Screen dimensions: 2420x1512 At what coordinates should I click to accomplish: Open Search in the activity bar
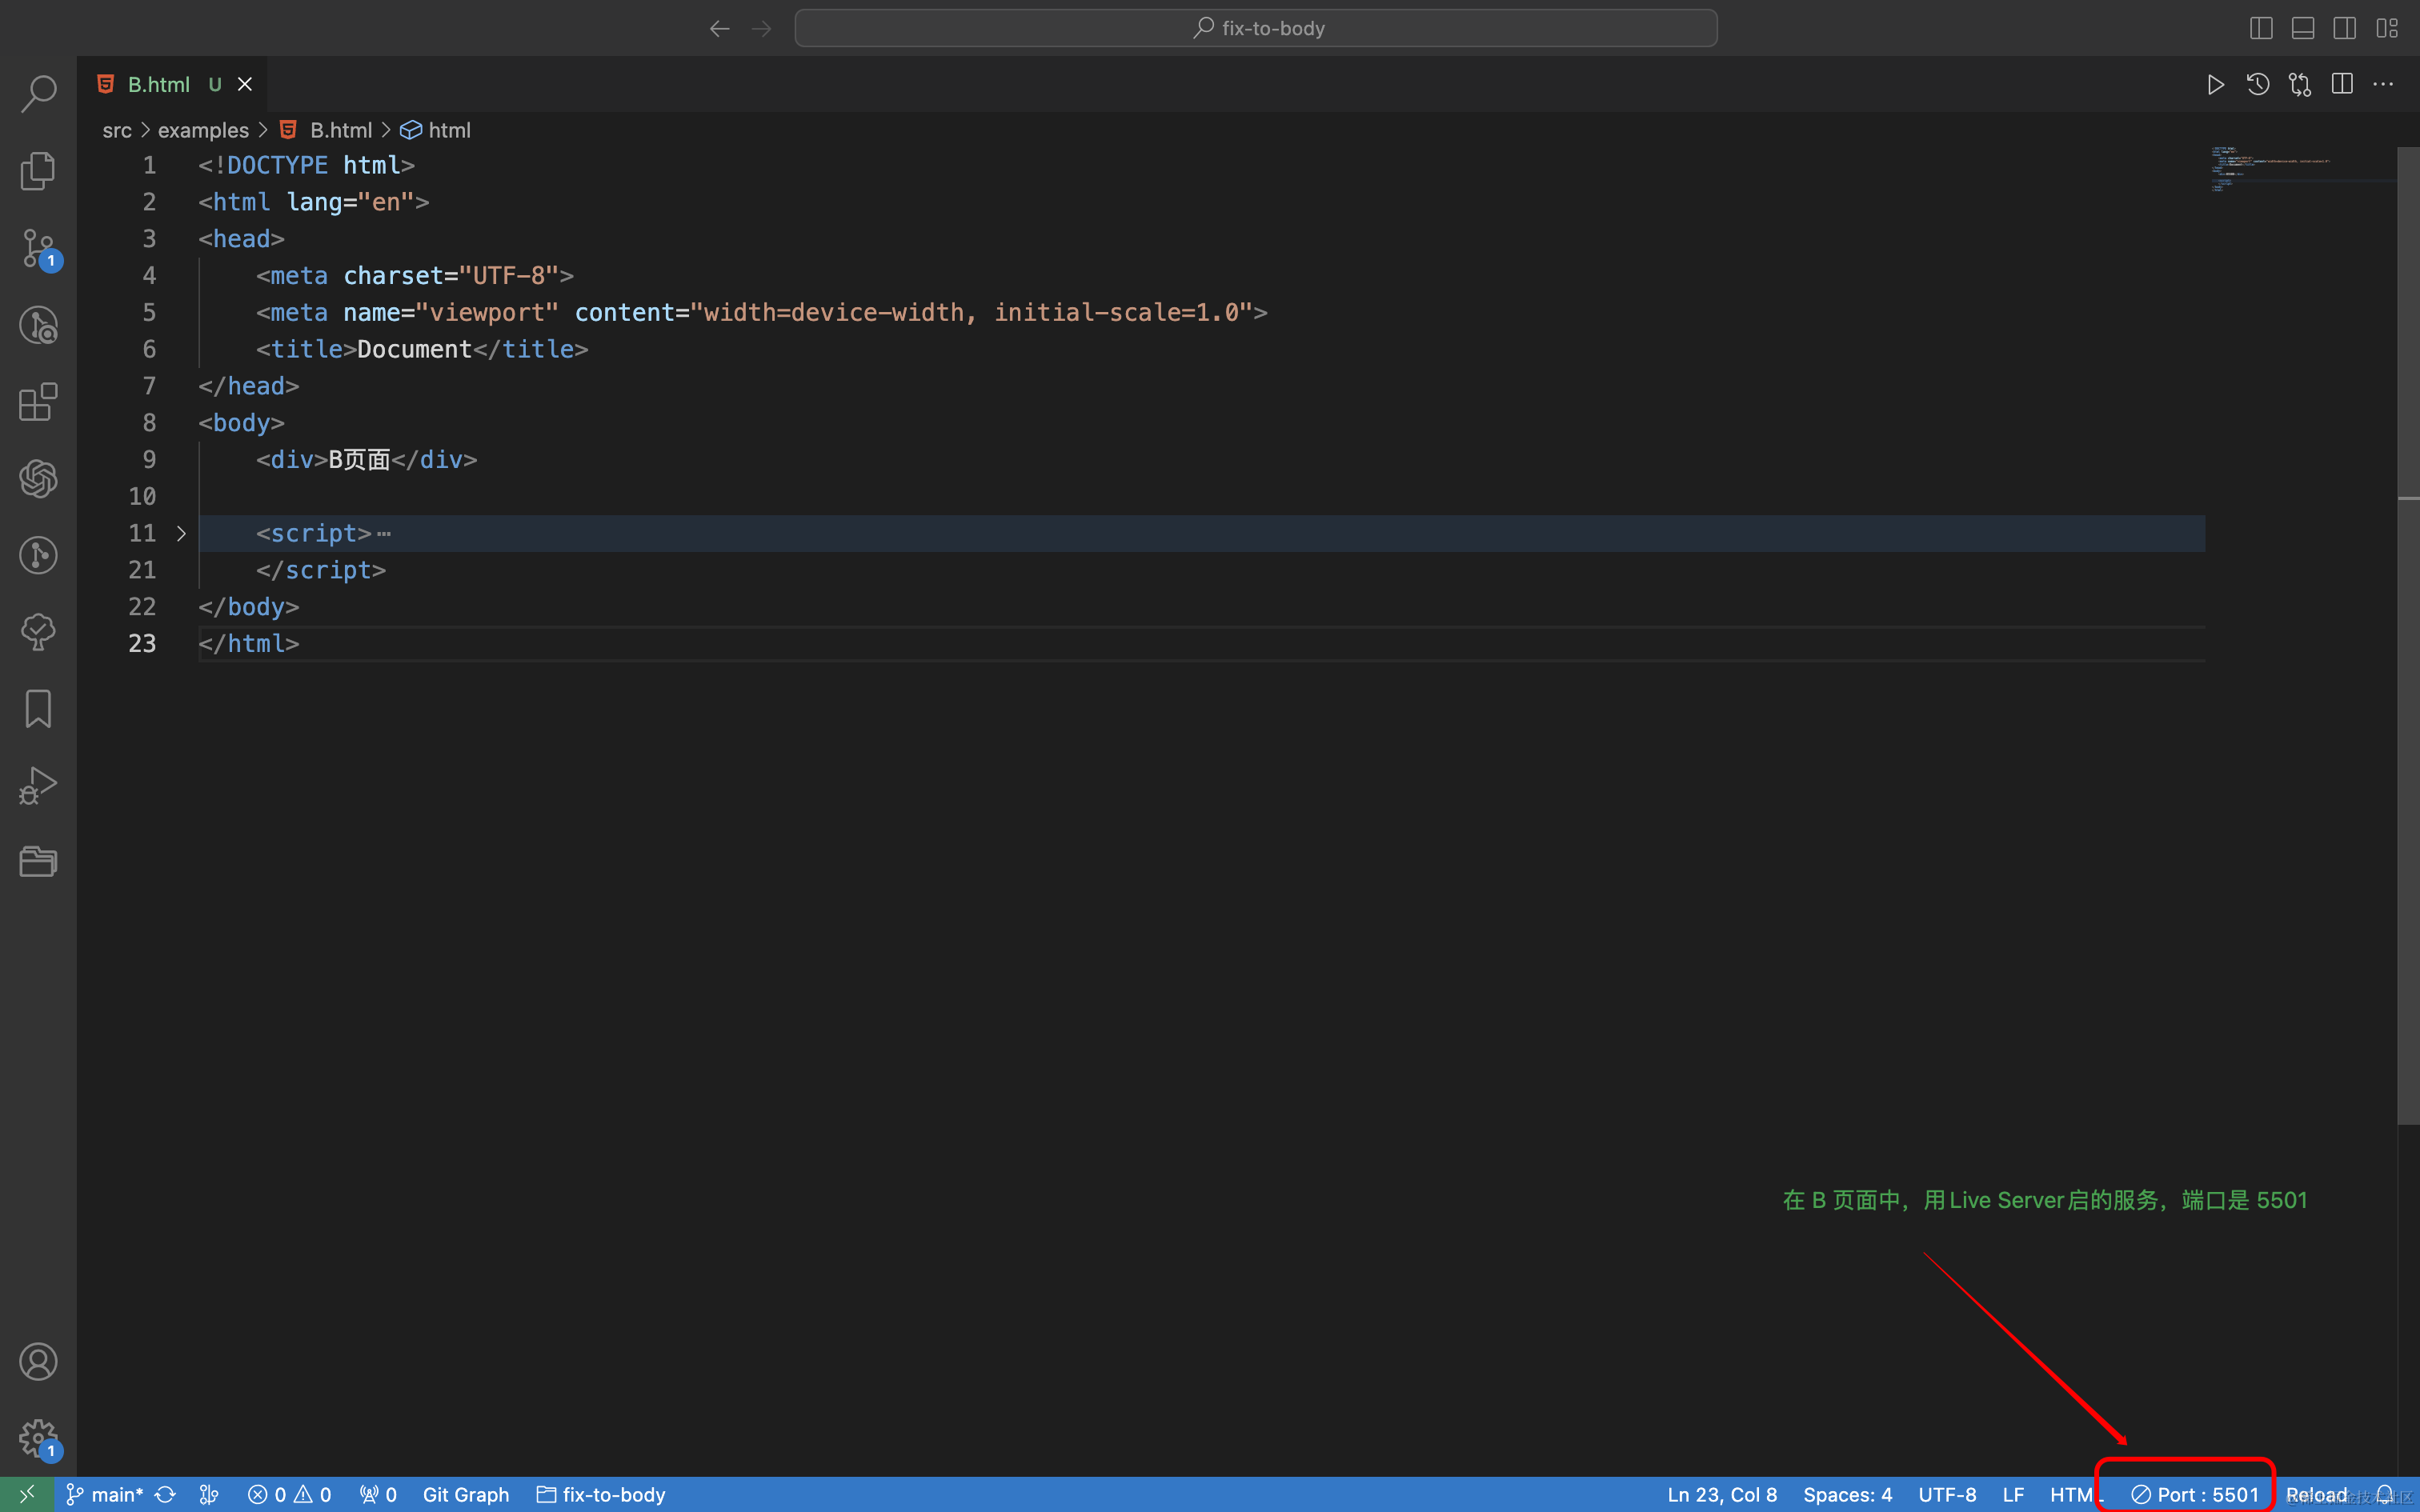tap(38, 94)
